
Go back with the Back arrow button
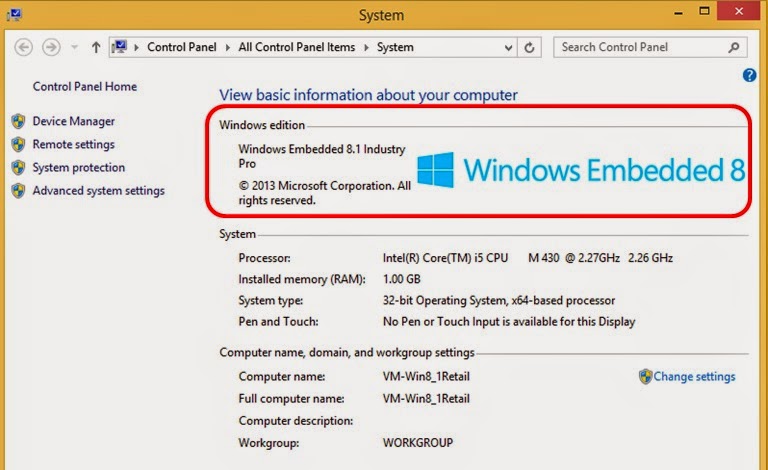pos(24,47)
